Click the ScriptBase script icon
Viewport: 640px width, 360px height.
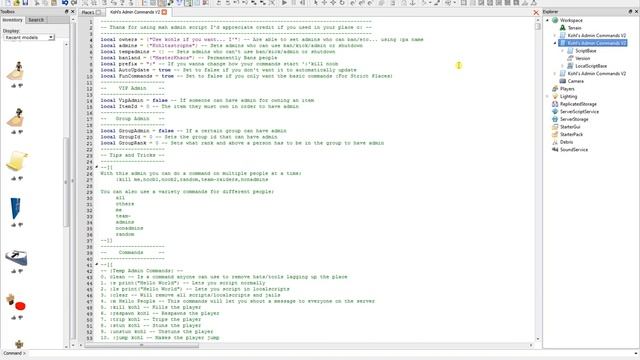point(570,51)
